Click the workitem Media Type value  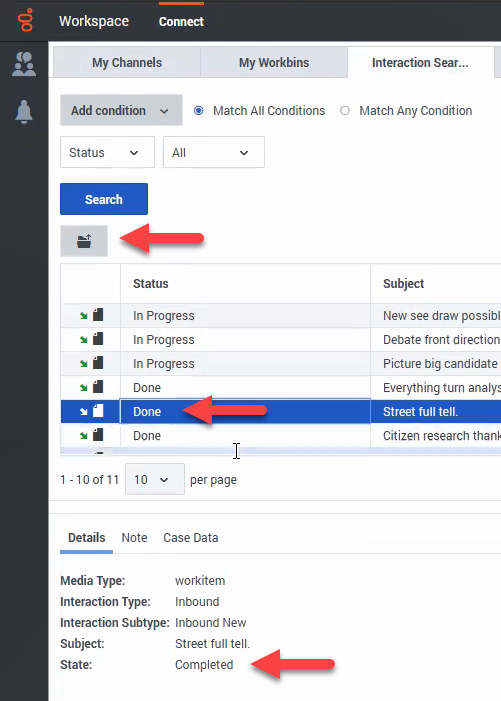tap(200, 581)
